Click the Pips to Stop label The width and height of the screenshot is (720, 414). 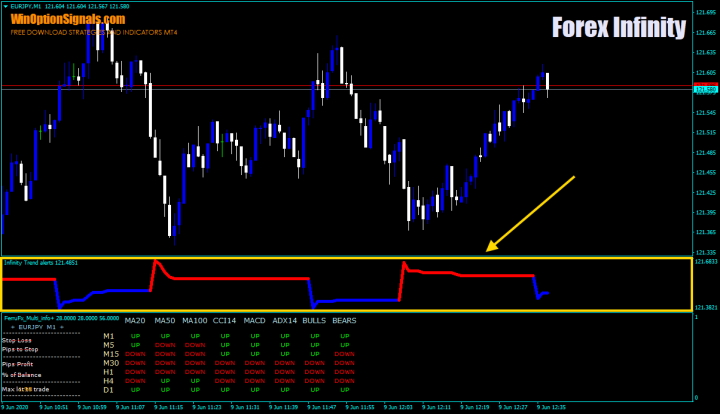[20, 349]
